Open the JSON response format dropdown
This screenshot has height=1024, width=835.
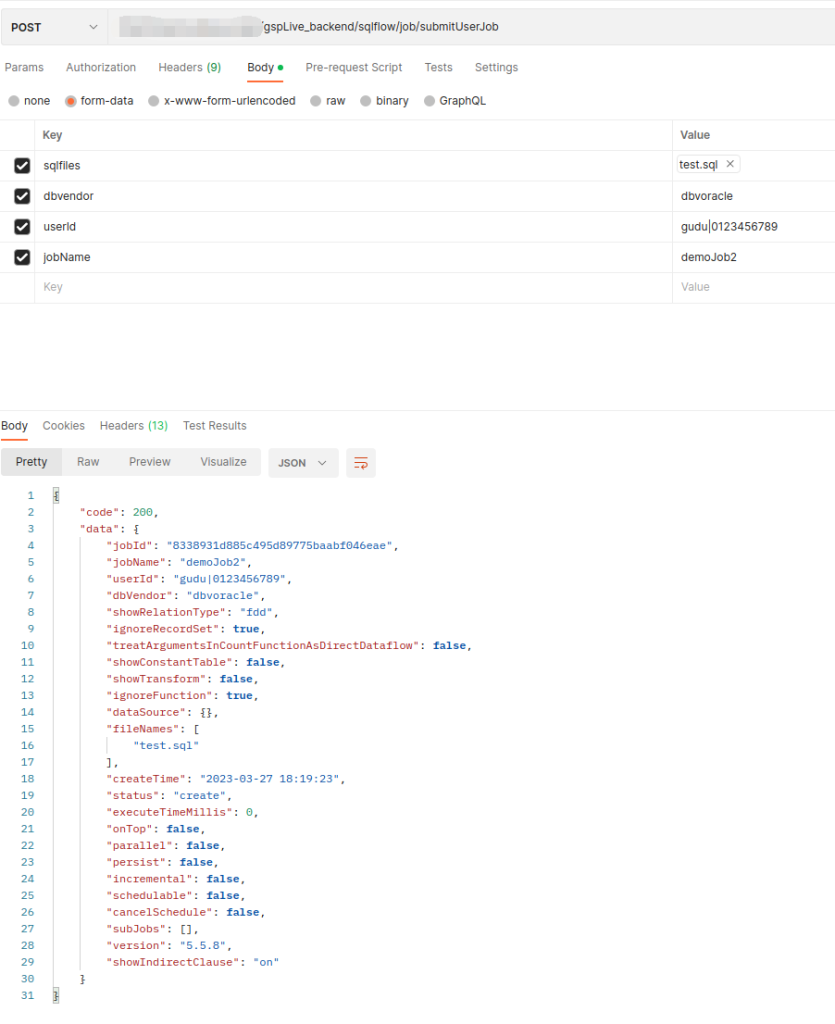302,463
